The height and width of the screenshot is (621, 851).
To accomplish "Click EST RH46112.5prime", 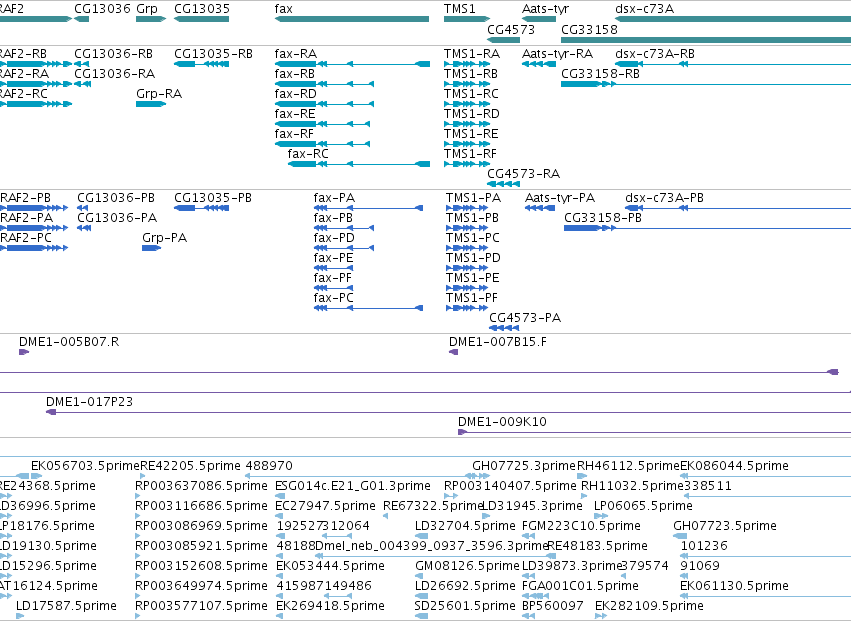I will pyautogui.click(x=628, y=466).
